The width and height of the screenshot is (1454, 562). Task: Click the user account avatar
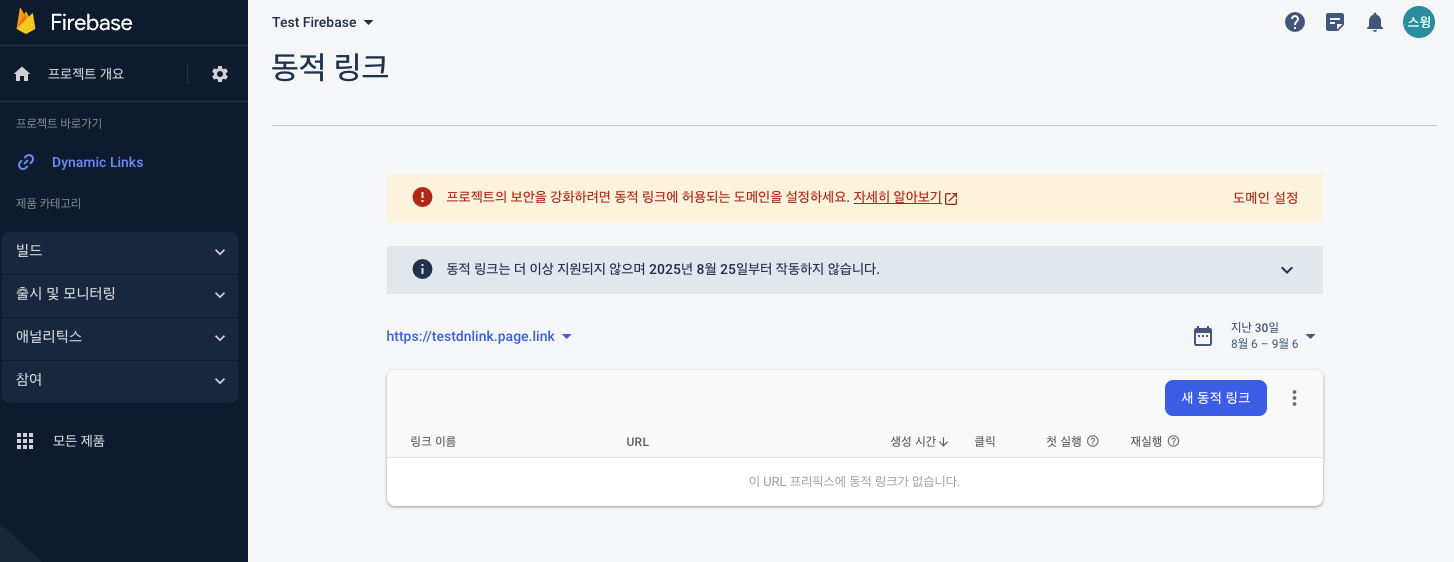pyautogui.click(x=1418, y=22)
